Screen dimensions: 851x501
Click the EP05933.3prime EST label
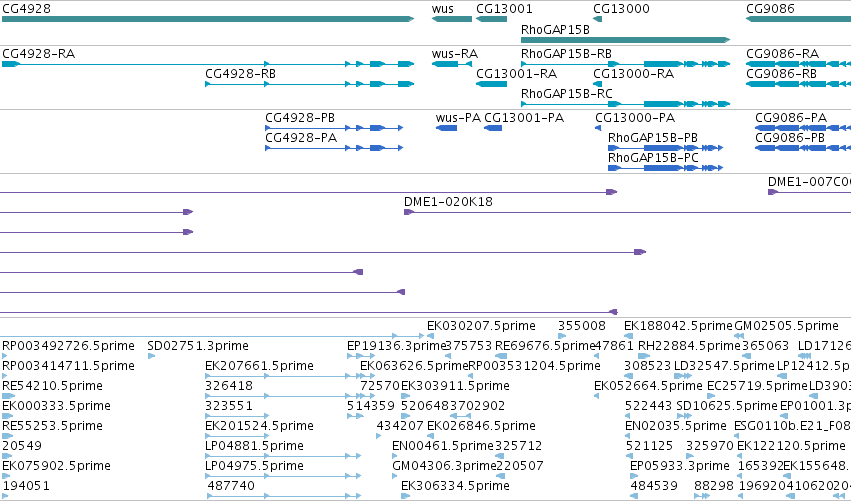coord(679,466)
